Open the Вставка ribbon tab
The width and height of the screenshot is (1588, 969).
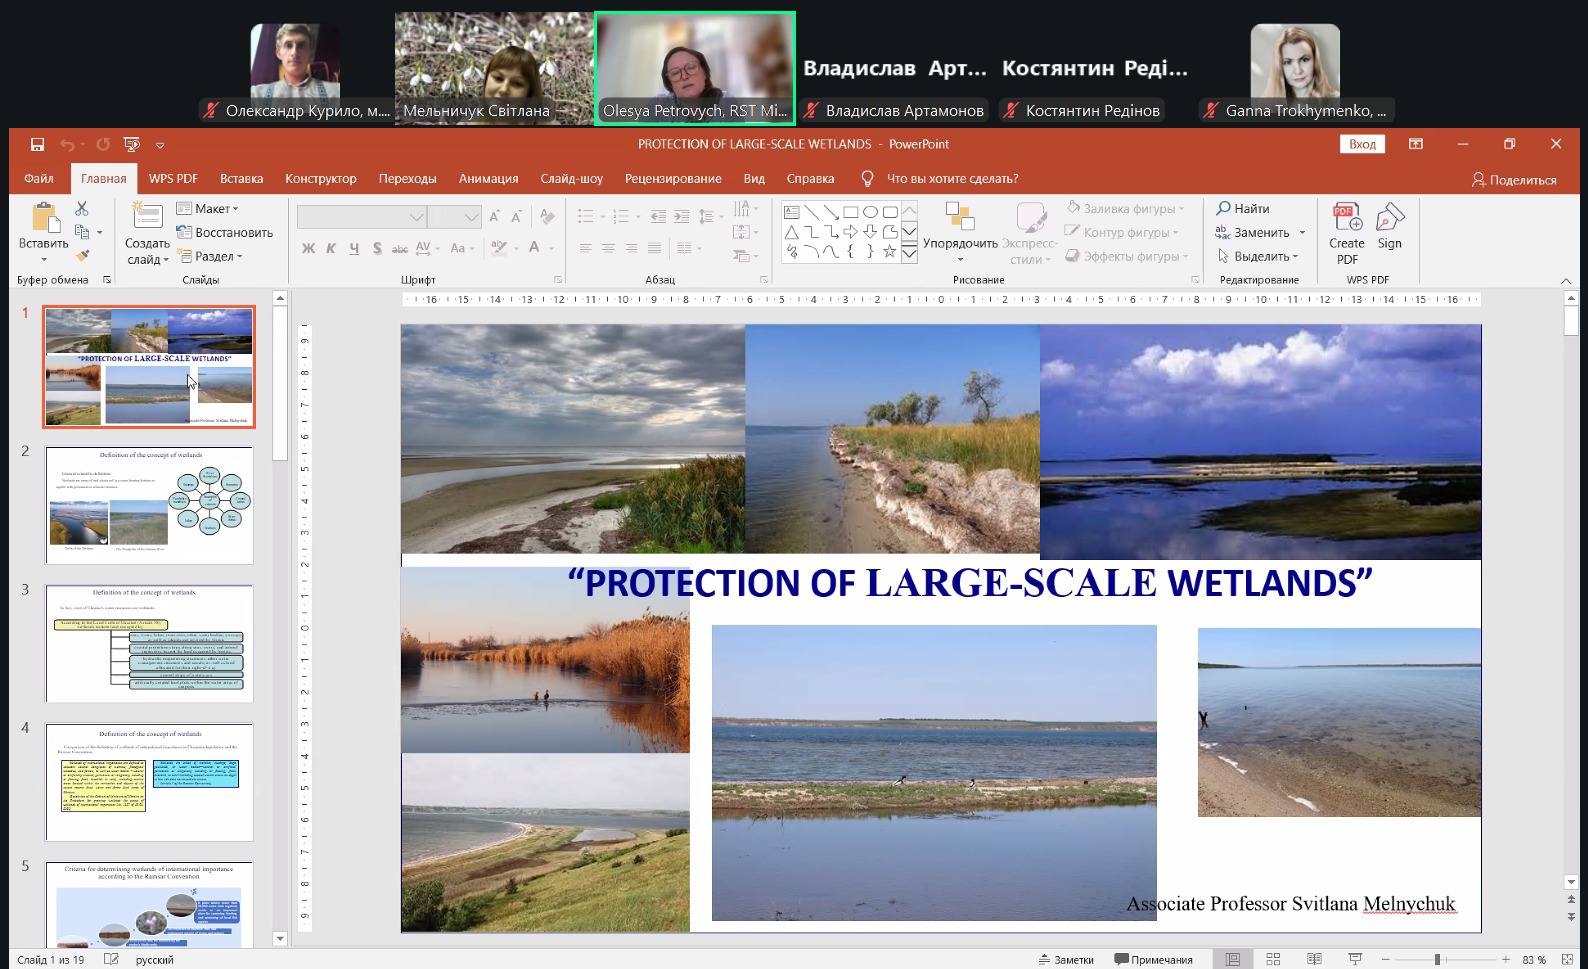[241, 179]
